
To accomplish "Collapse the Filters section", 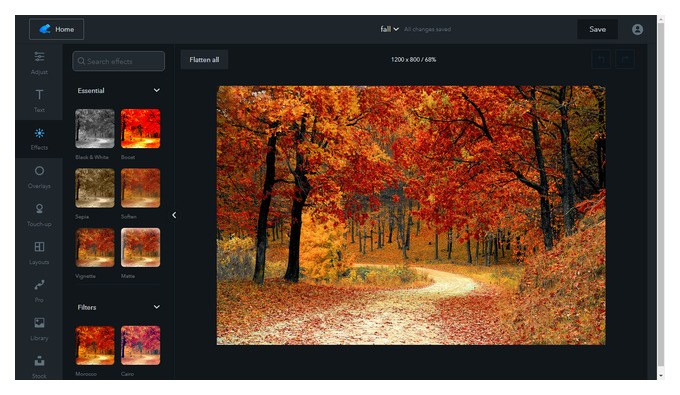I will [x=157, y=307].
